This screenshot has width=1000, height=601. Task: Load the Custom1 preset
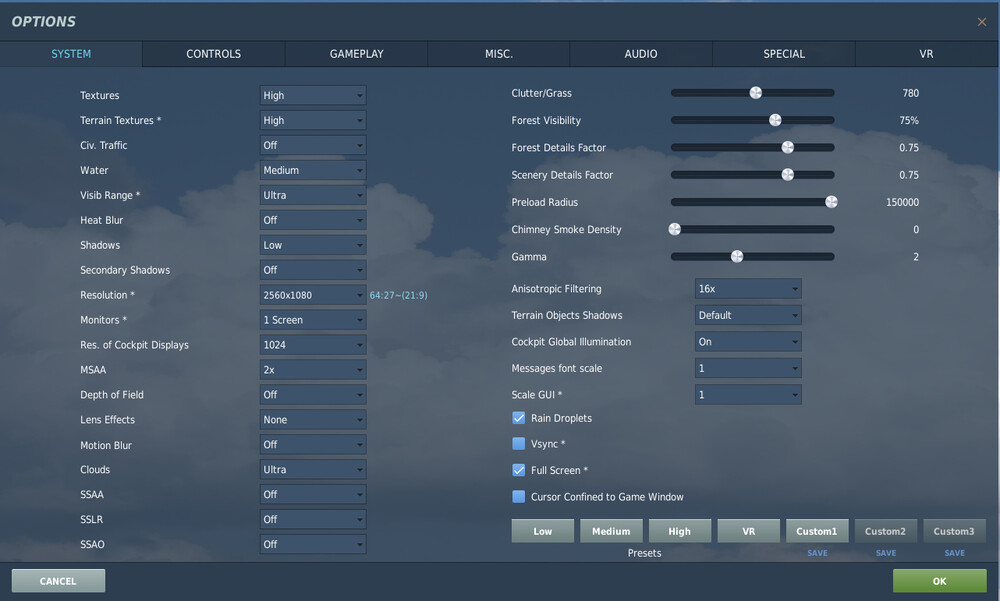pyautogui.click(x=817, y=530)
